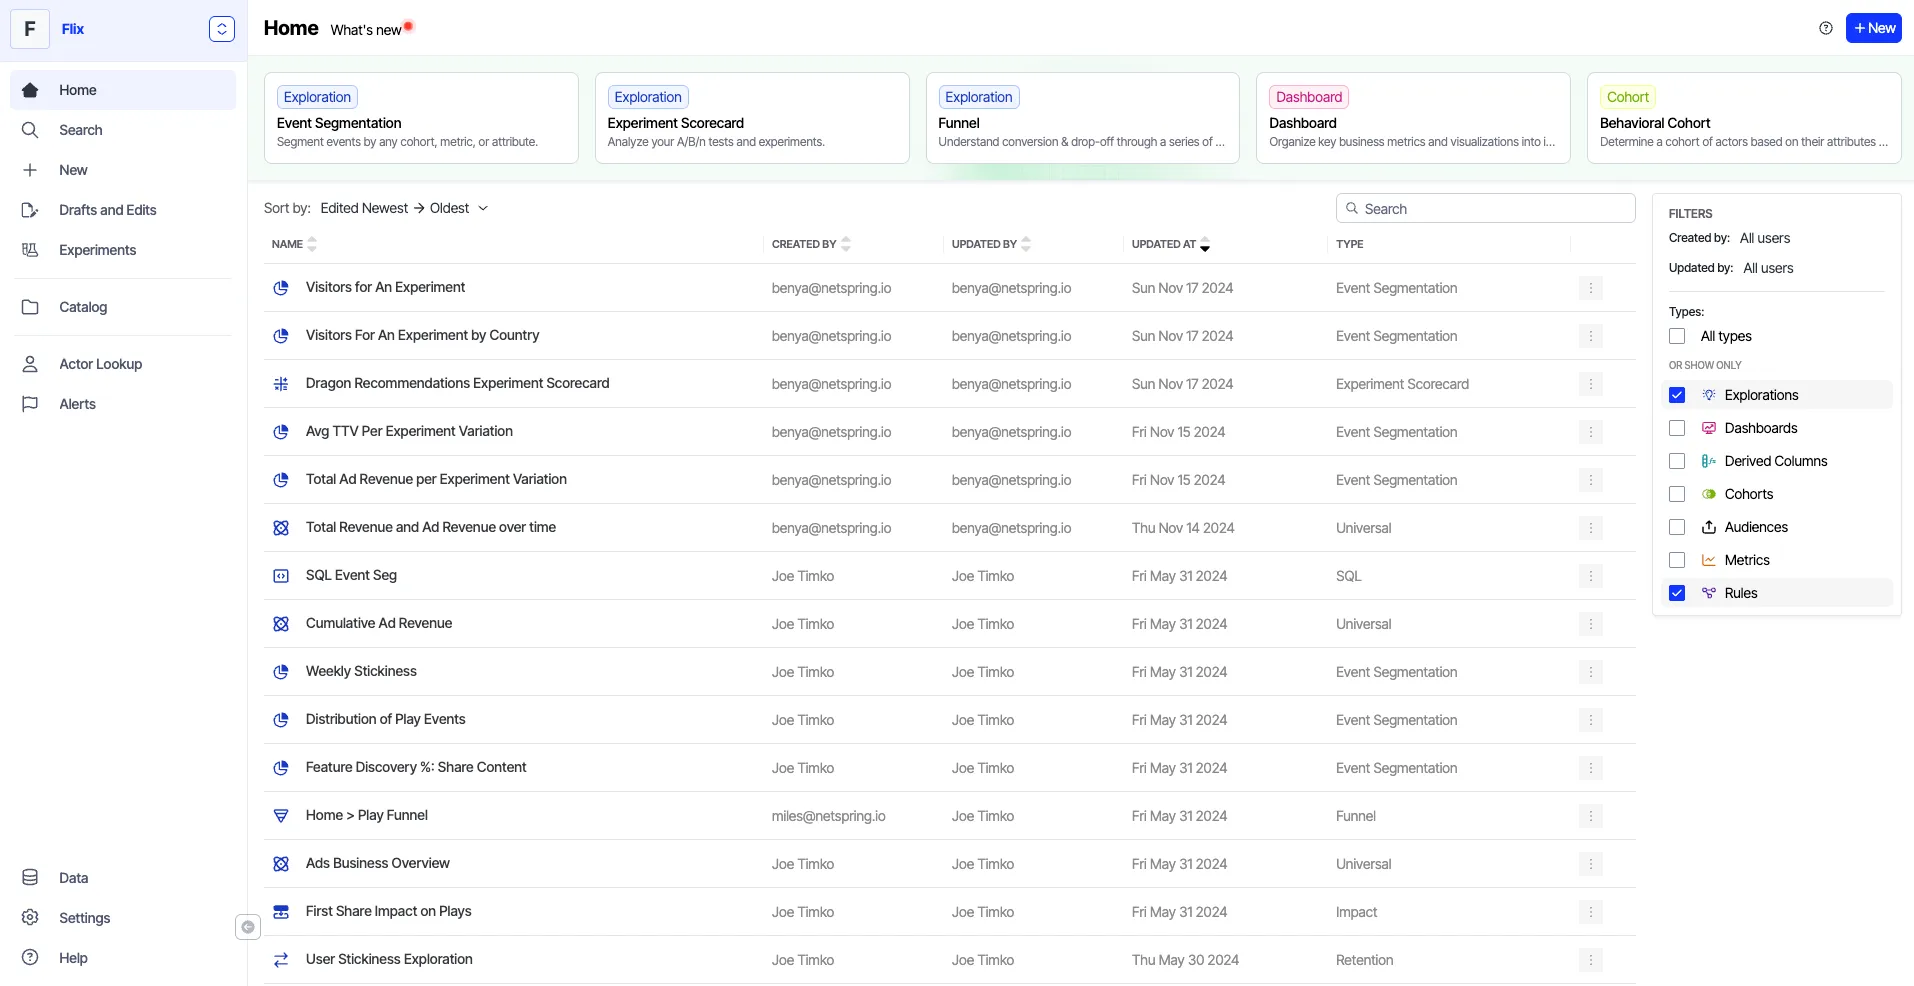Click the blue New button
Viewport: 1914px width, 986px height.
pyautogui.click(x=1873, y=28)
